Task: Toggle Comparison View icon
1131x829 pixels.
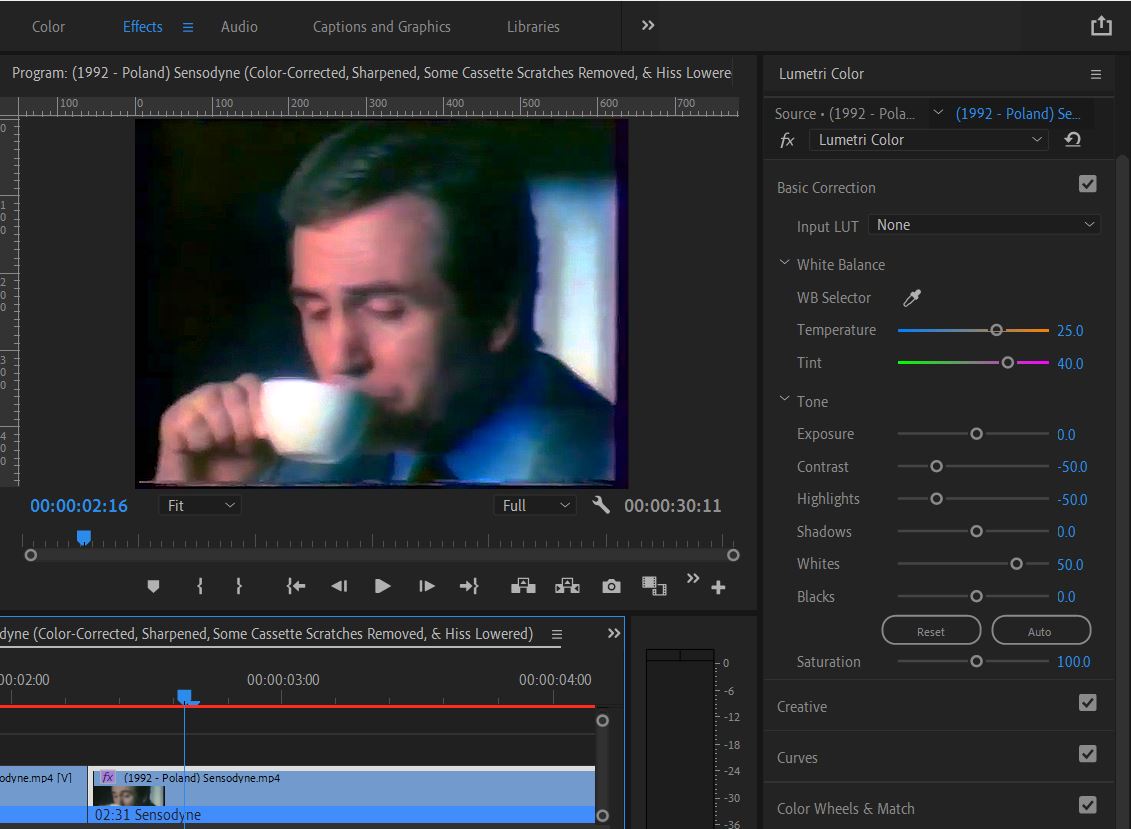Action: tap(654, 586)
